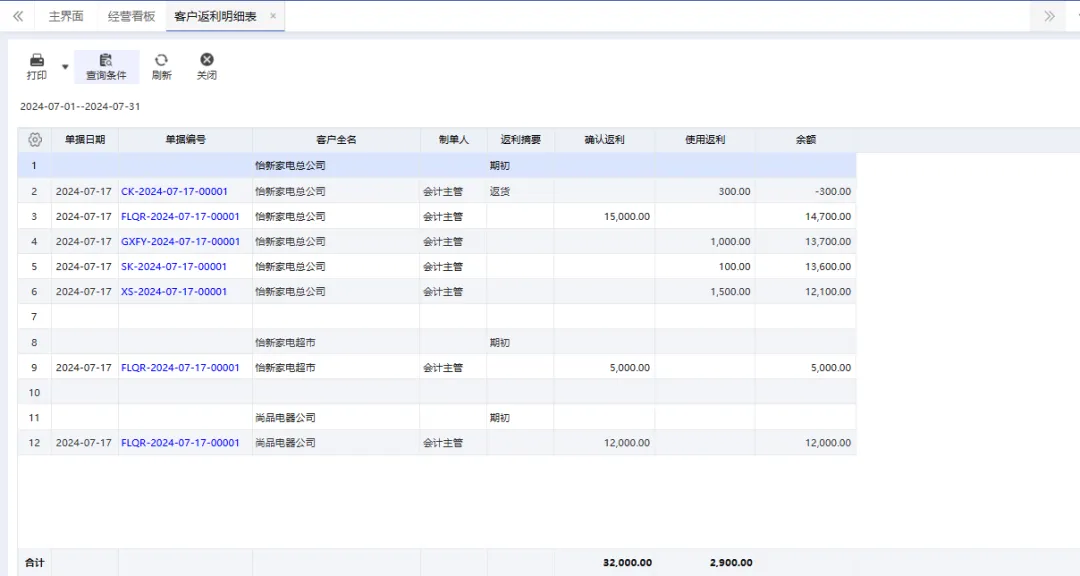Click the 单据日期 column header
The image size is (1080, 576).
click(x=85, y=140)
